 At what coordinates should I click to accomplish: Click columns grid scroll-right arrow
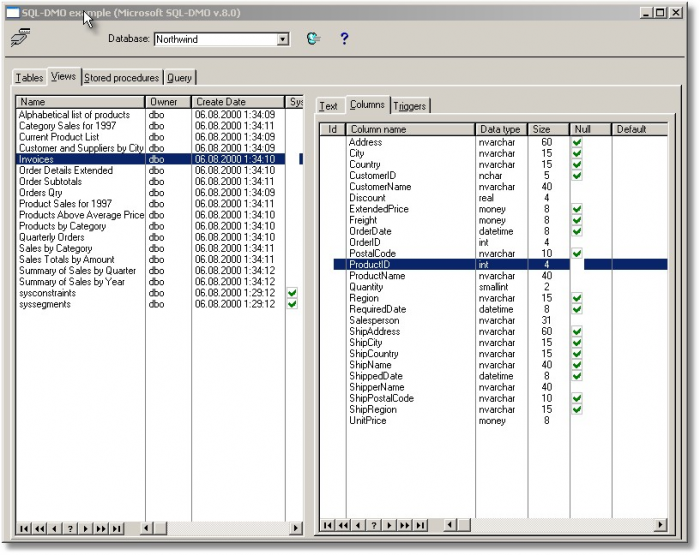click(660, 525)
